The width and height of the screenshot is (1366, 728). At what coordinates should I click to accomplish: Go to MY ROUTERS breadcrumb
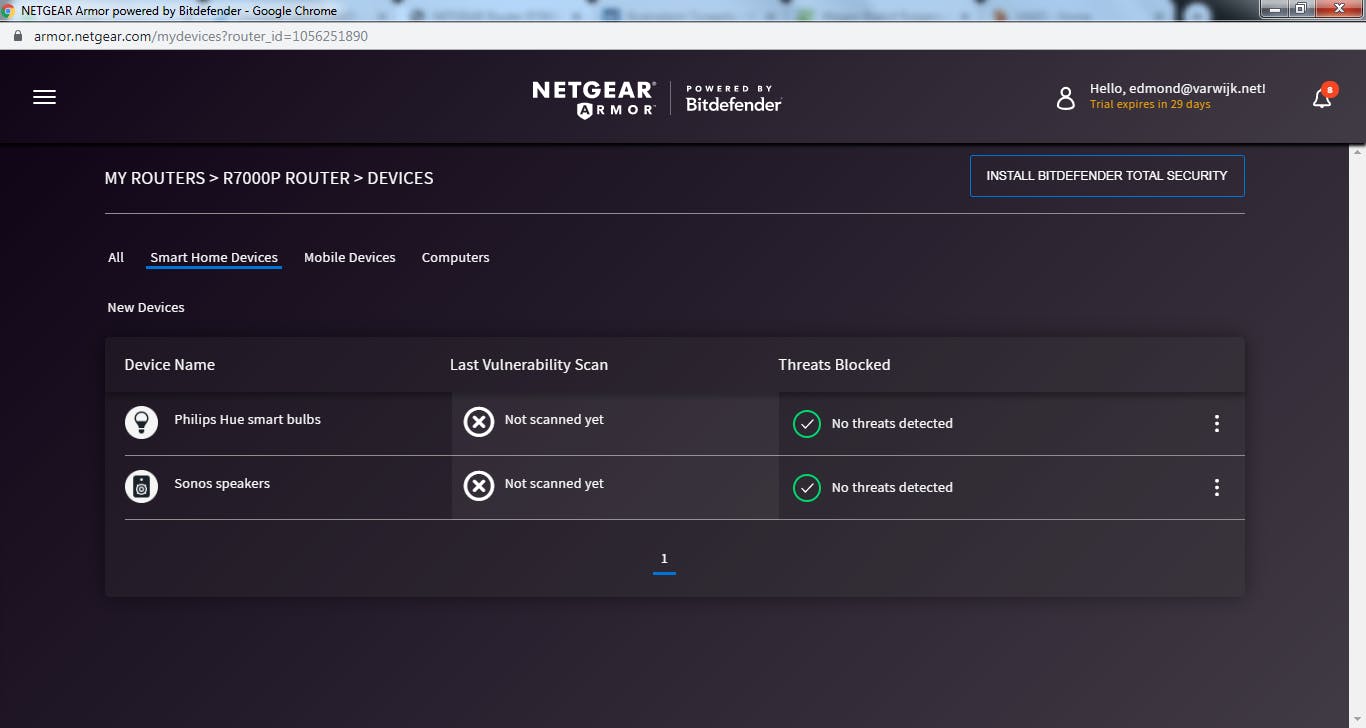point(155,179)
